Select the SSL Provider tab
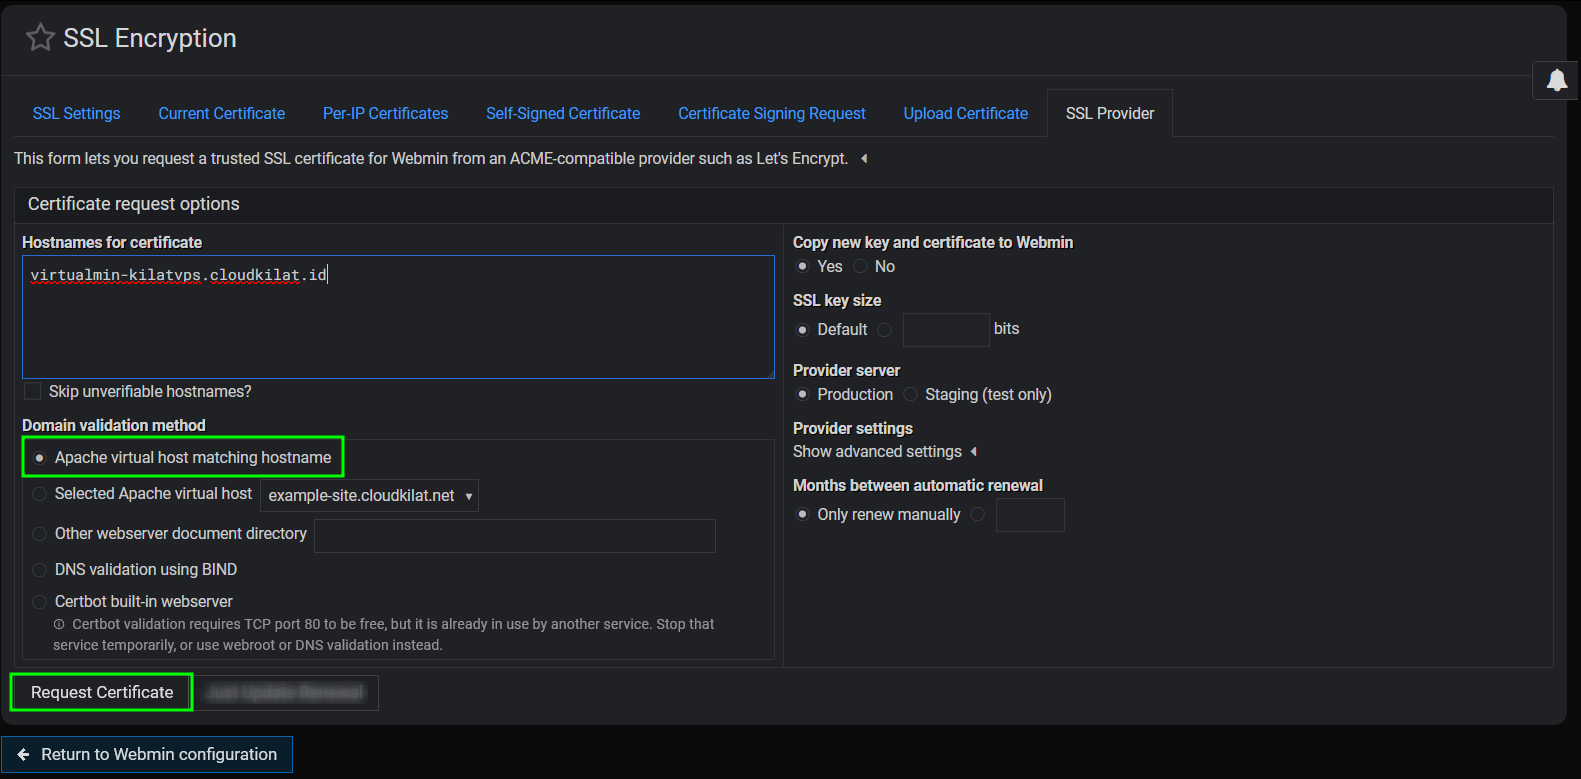This screenshot has width=1581, height=779. [x=1110, y=114]
